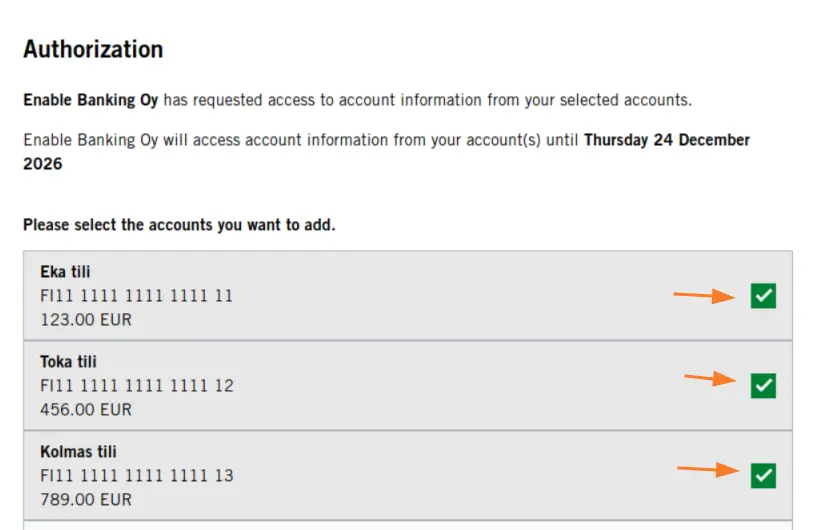Click the partially visible row below Kolmas tili
The height and width of the screenshot is (530, 827).
[408, 526]
